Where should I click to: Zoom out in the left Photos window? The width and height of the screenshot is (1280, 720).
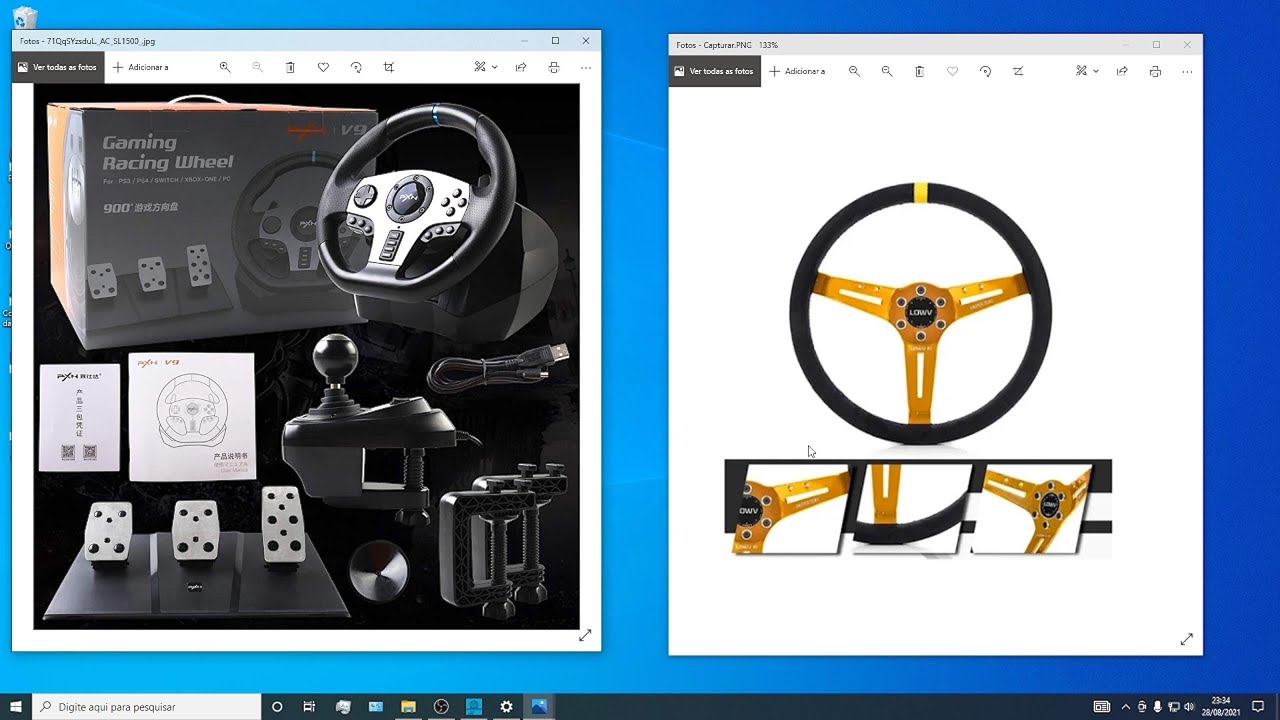coord(257,67)
